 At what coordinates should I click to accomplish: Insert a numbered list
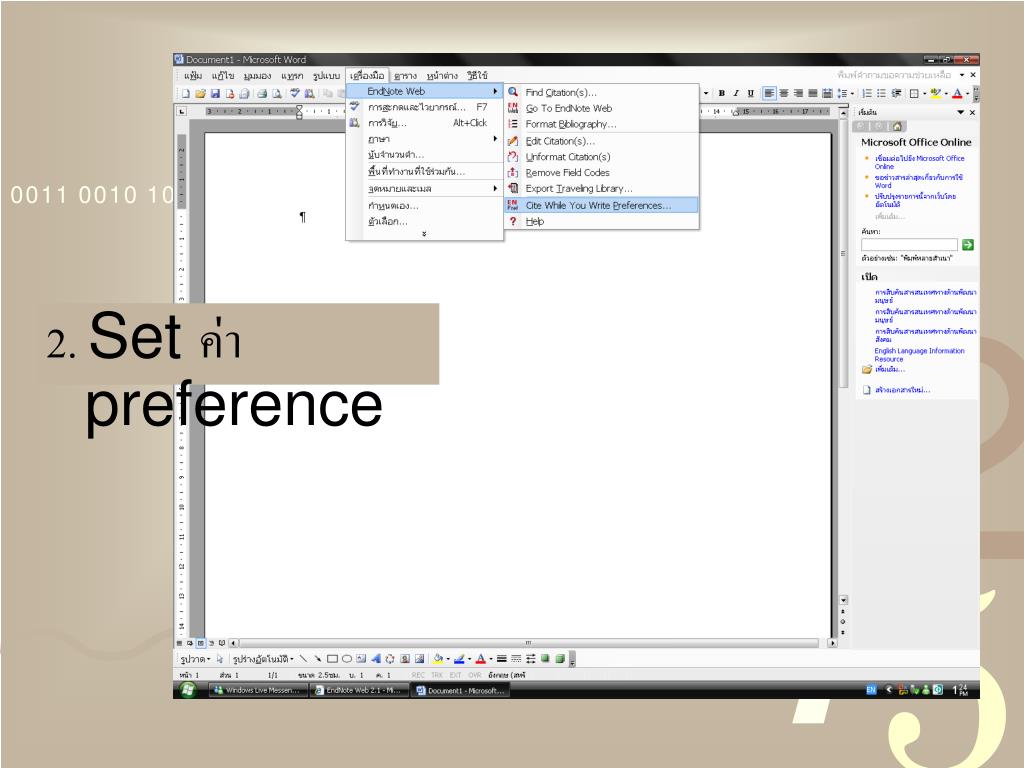867,93
